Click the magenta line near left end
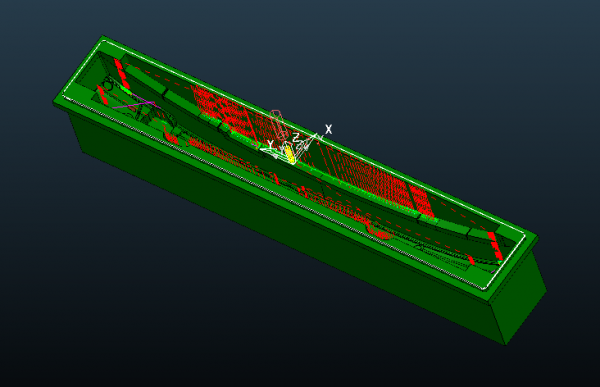 pyautogui.click(x=134, y=105)
